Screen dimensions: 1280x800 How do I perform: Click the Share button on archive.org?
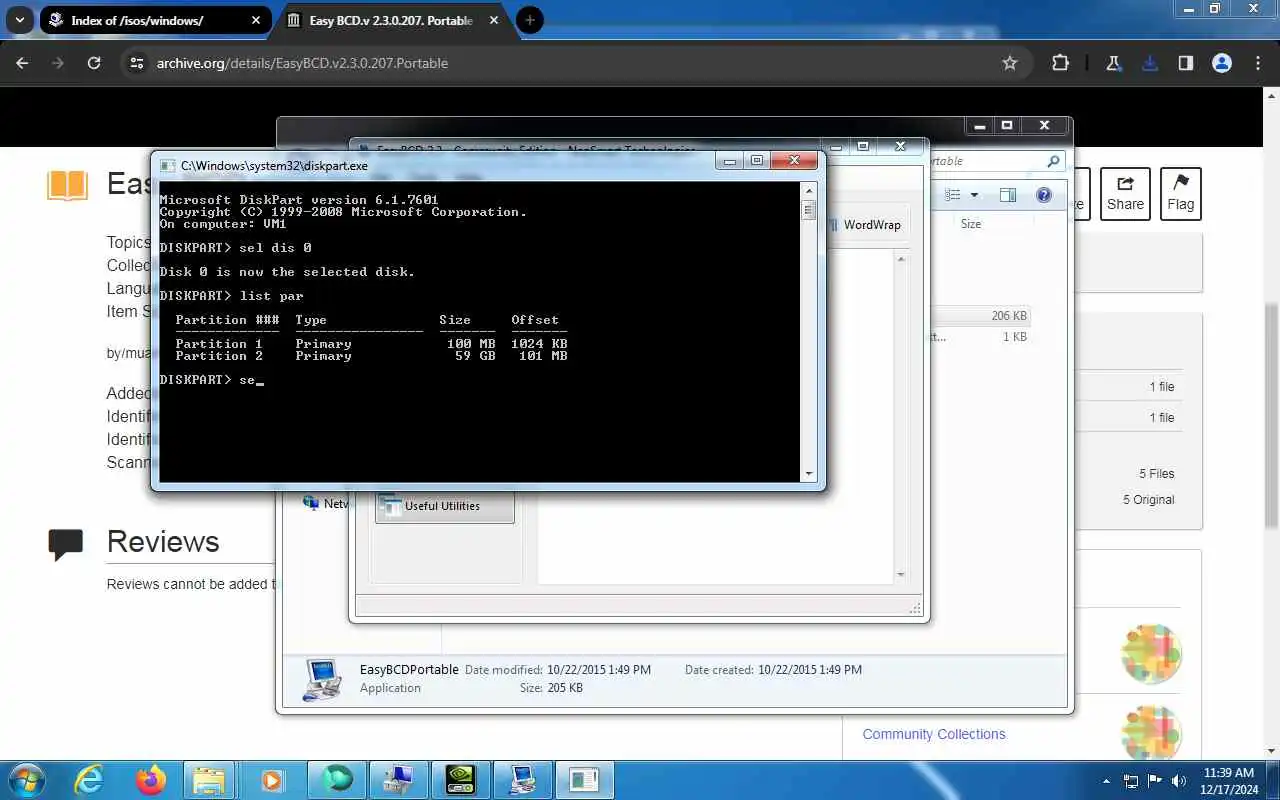(1125, 194)
